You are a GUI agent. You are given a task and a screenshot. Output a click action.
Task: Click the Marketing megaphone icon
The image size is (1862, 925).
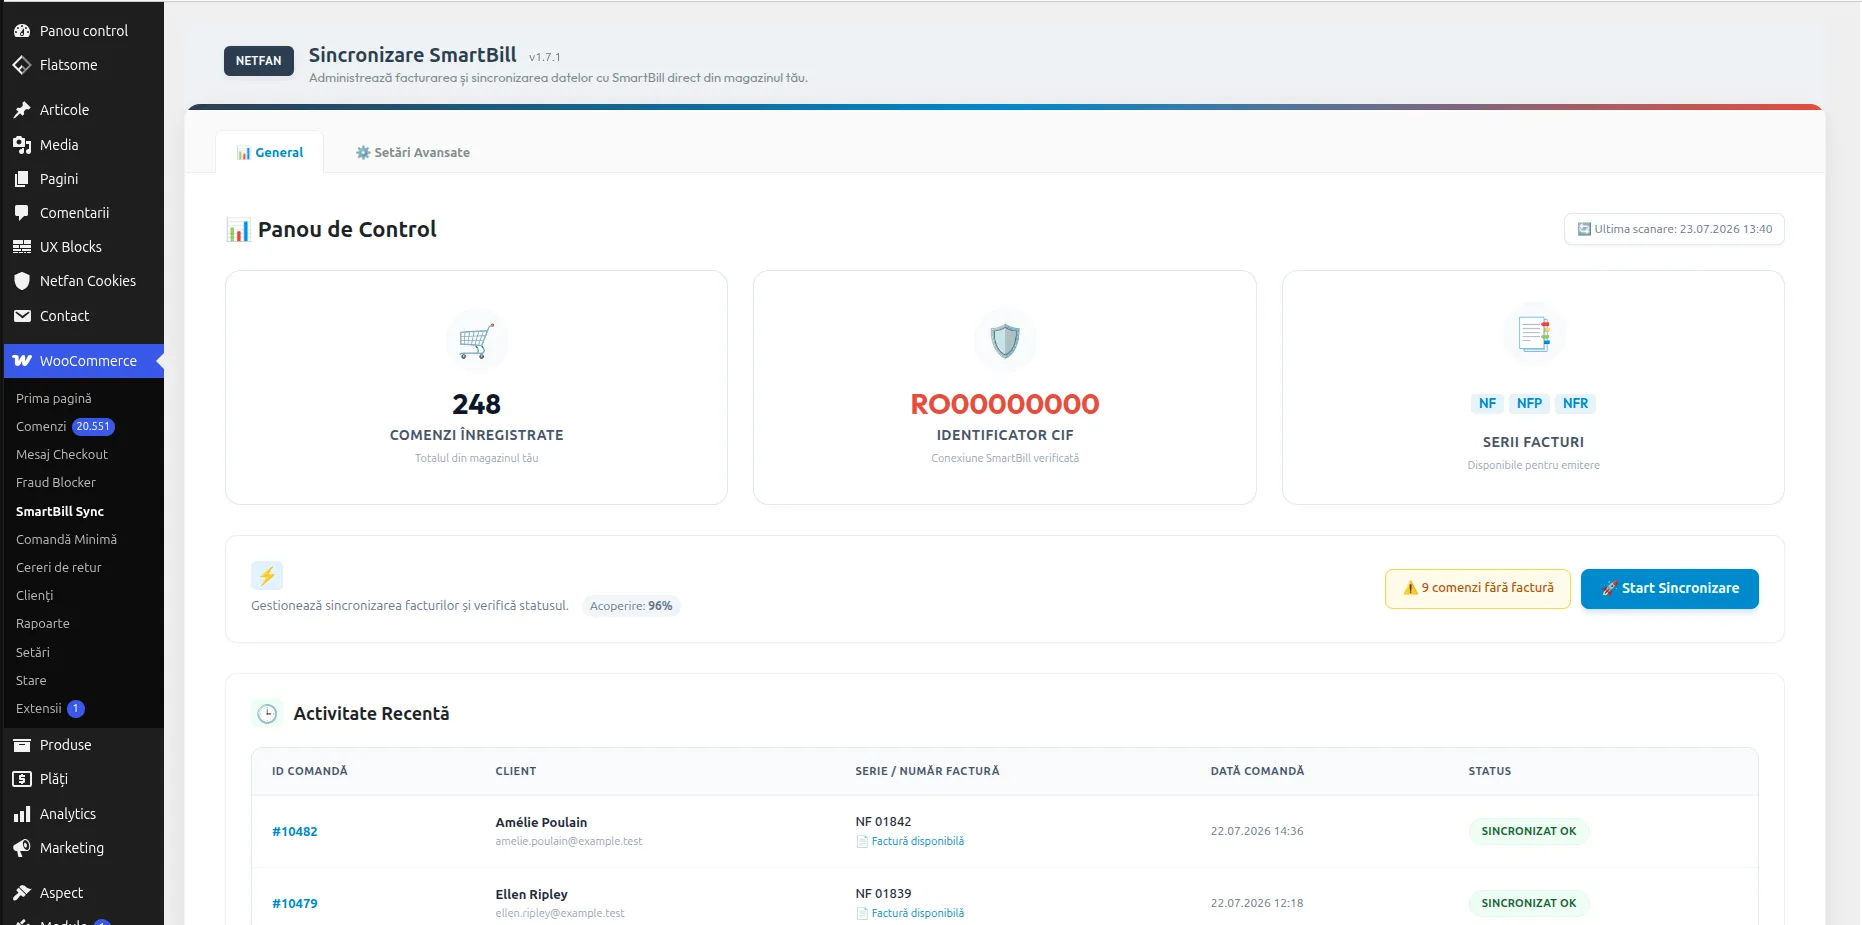(x=22, y=848)
